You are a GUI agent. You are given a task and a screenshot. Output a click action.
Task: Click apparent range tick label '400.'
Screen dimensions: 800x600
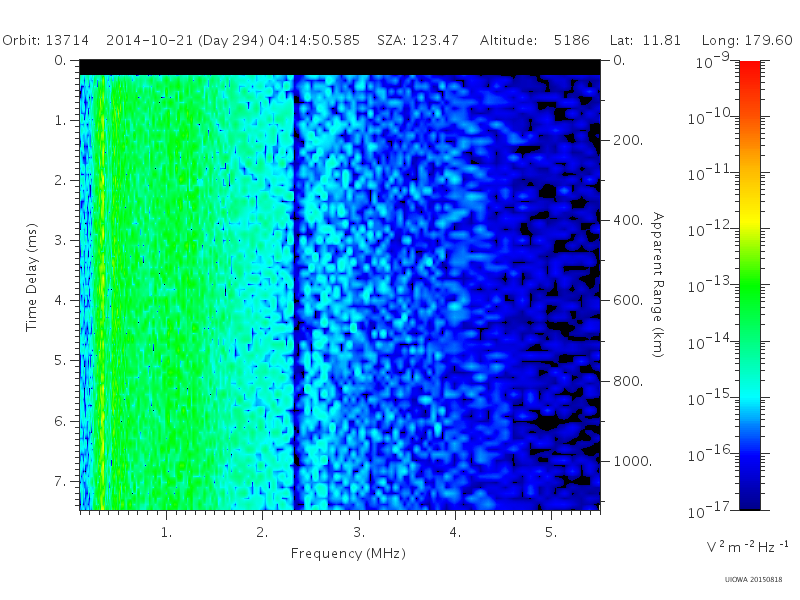(x=628, y=220)
